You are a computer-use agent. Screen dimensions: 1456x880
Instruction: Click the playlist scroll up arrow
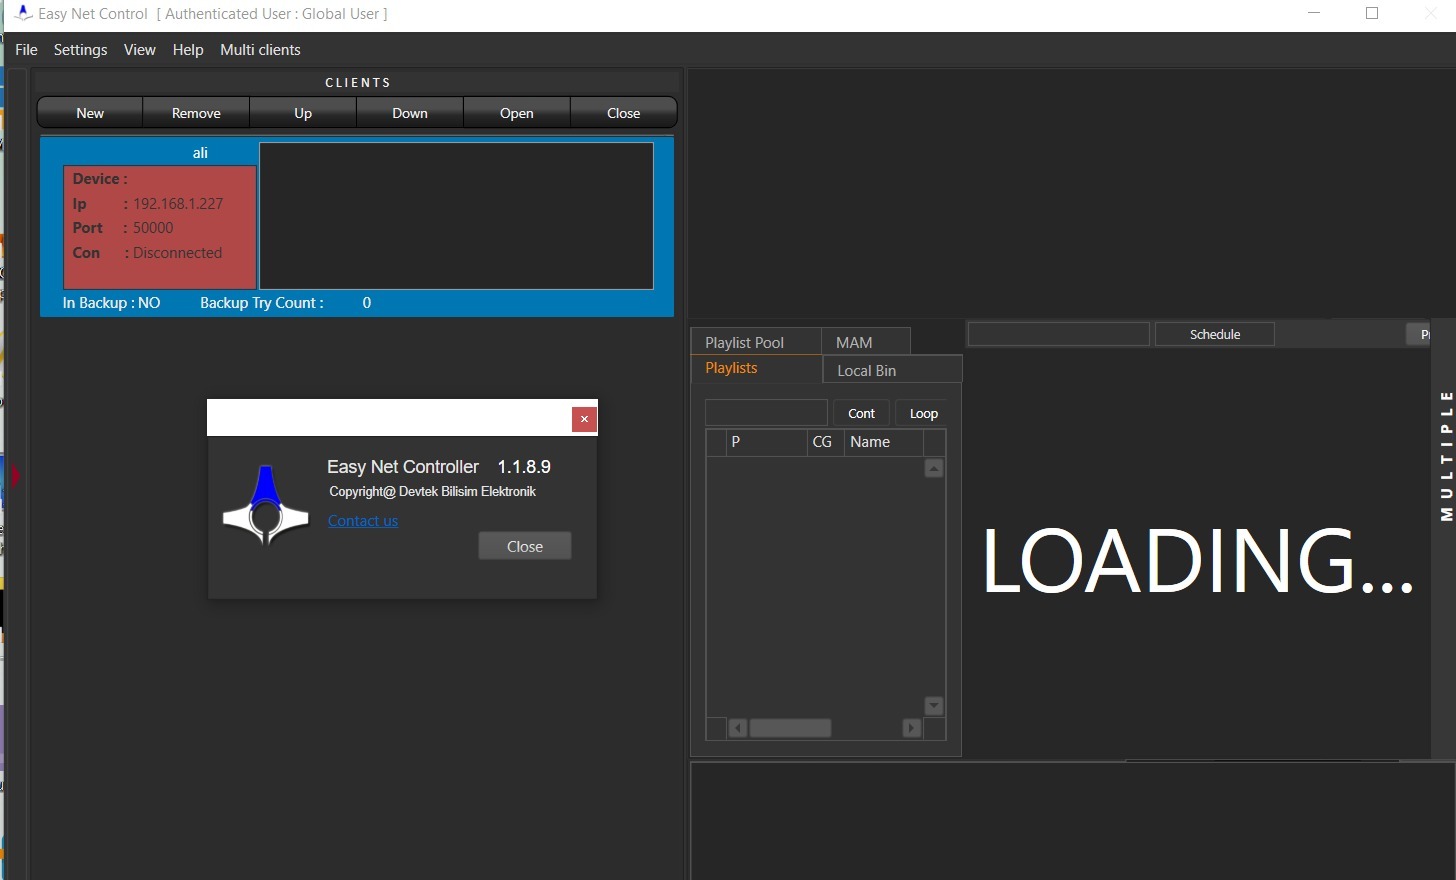[934, 468]
